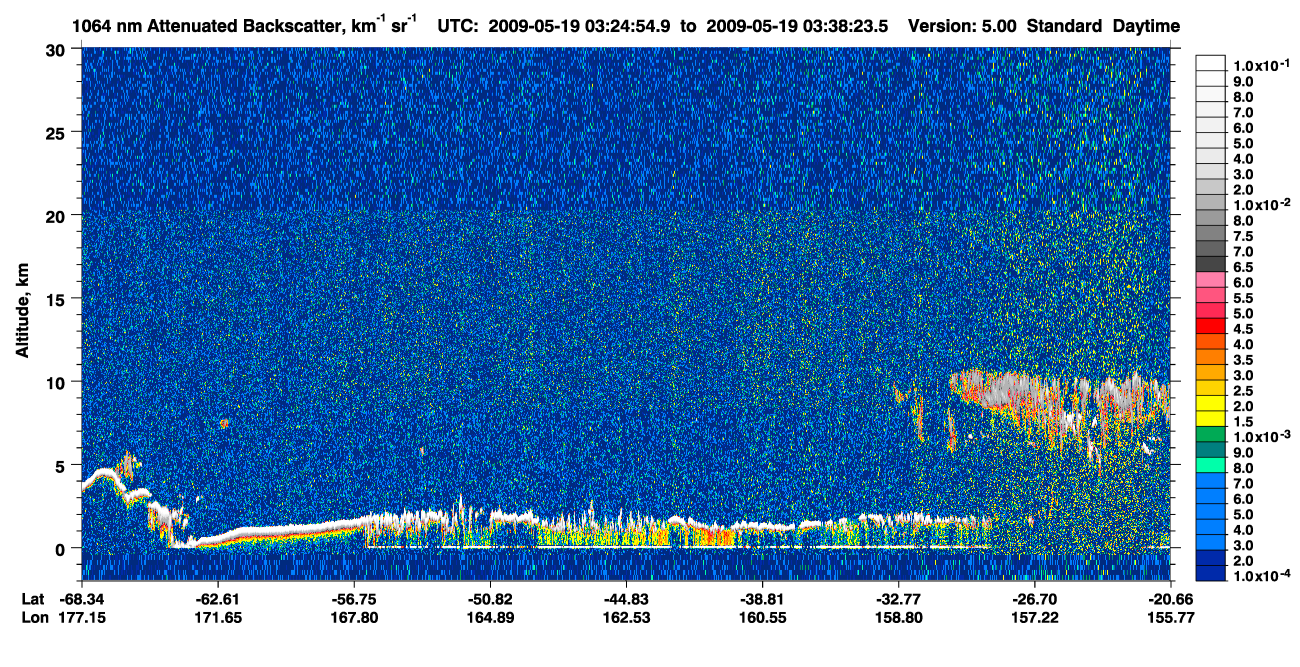Click the colorbar label '1.0x10-2'
This screenshot has width=1300, height=667.
(1261, 203)
